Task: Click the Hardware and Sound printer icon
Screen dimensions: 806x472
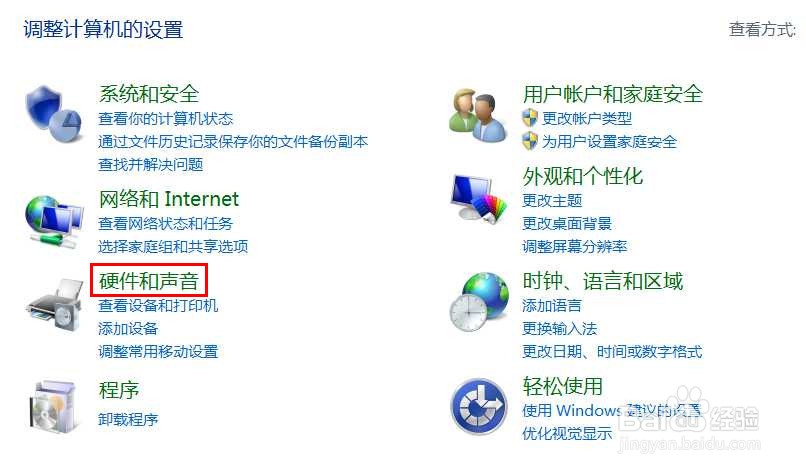Action: click(x=54, y=305)
